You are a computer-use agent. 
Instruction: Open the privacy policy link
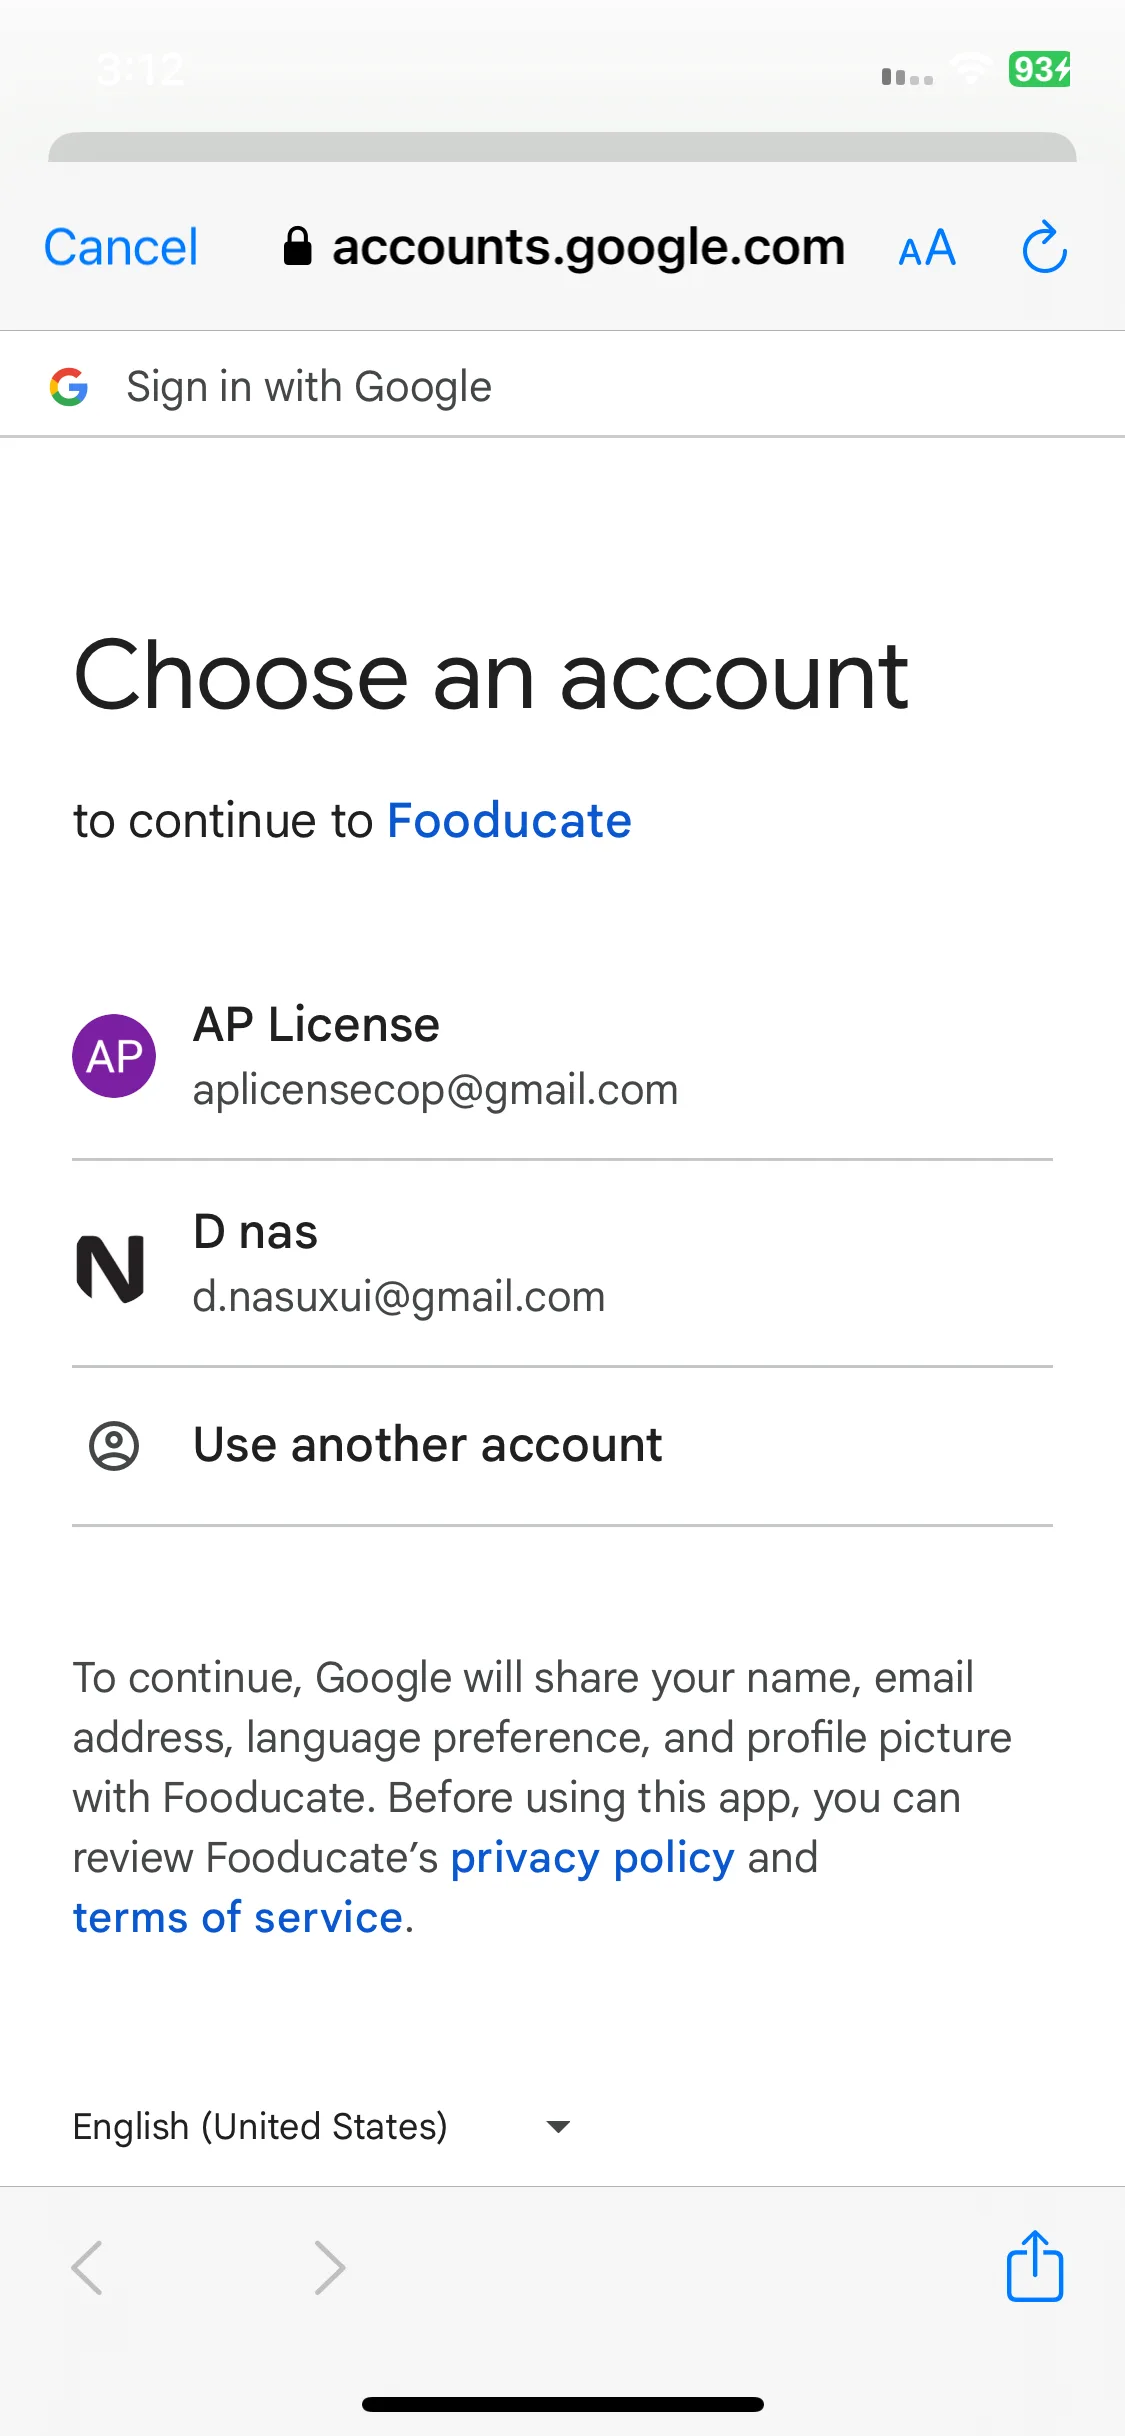point(592,1858)
